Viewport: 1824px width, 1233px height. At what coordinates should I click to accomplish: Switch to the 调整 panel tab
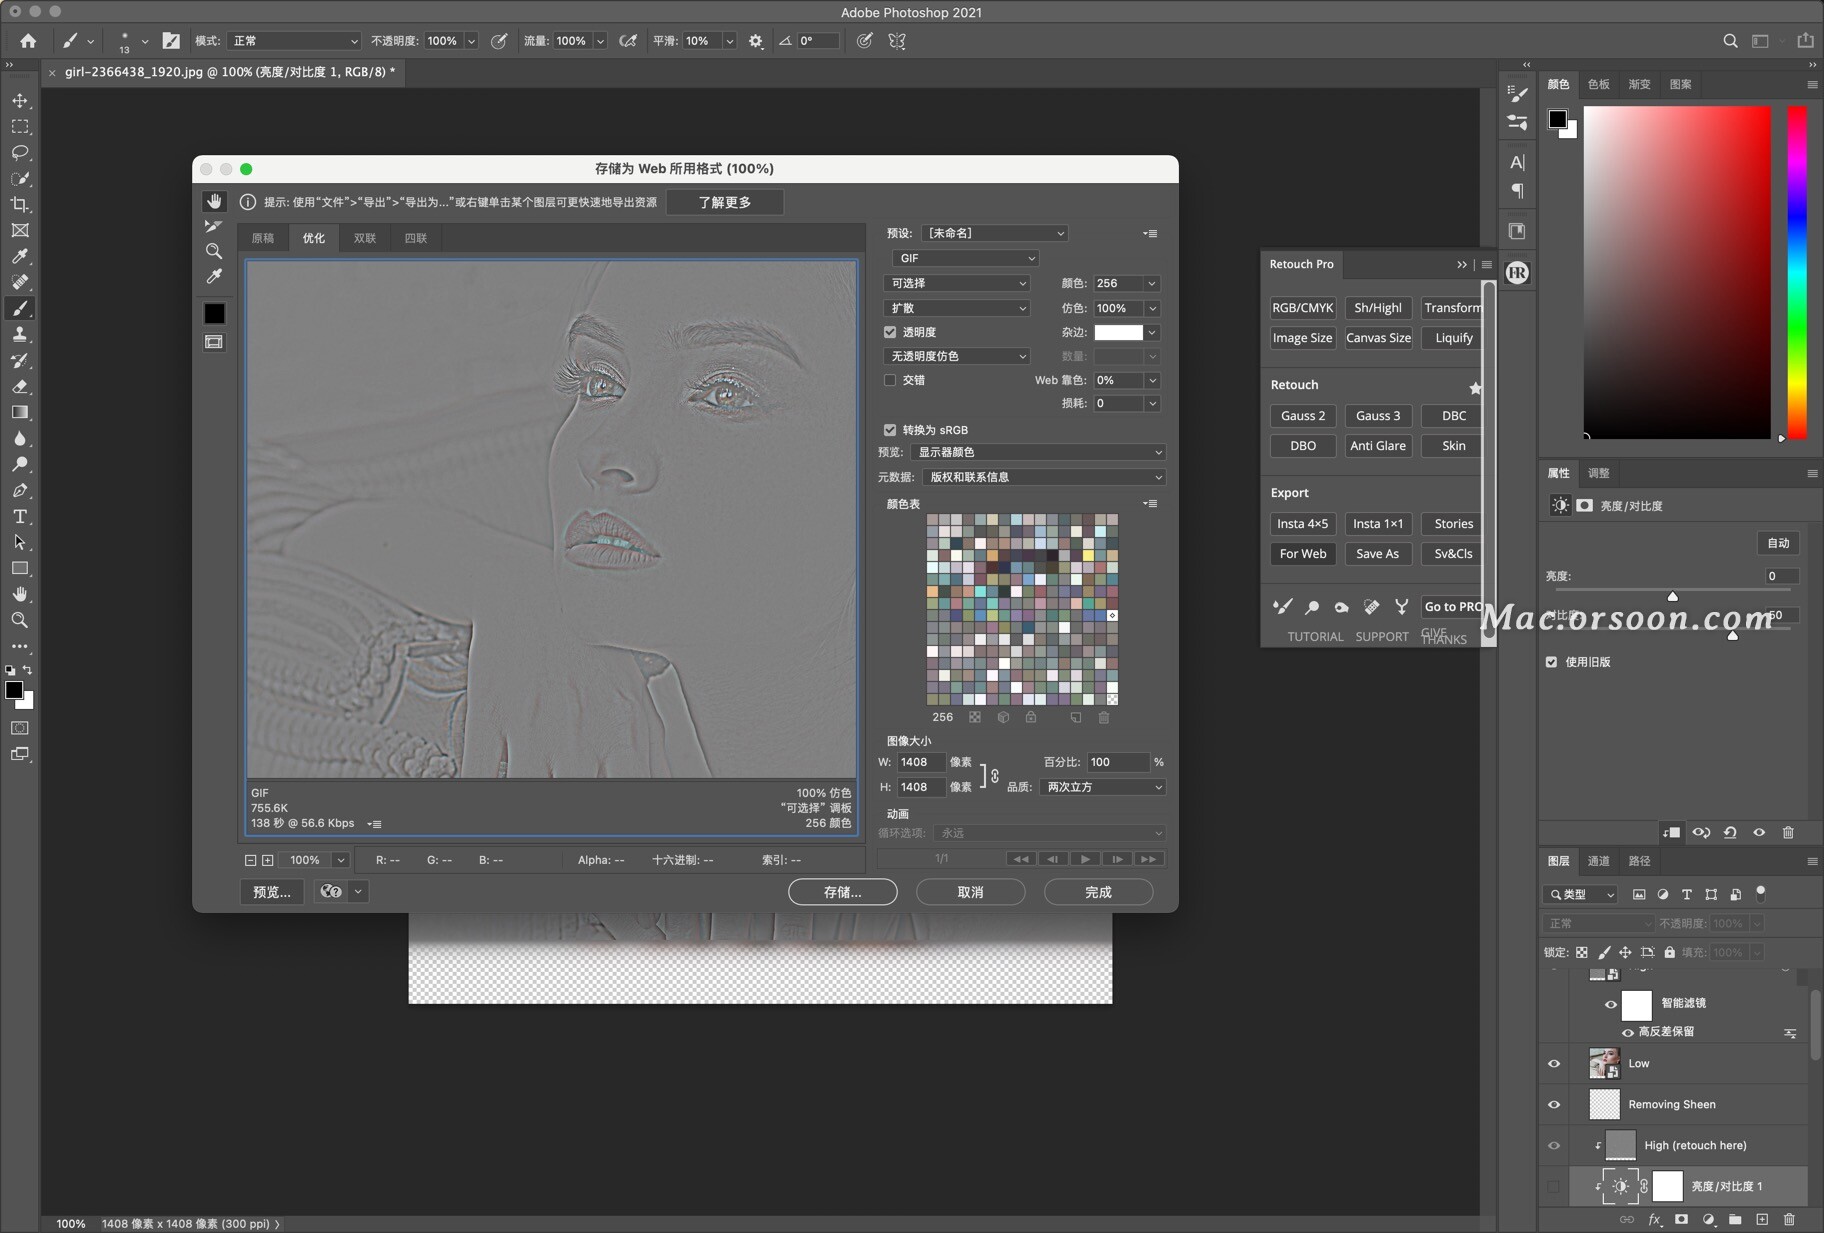pyautogui.click(x=1599, y=473)
